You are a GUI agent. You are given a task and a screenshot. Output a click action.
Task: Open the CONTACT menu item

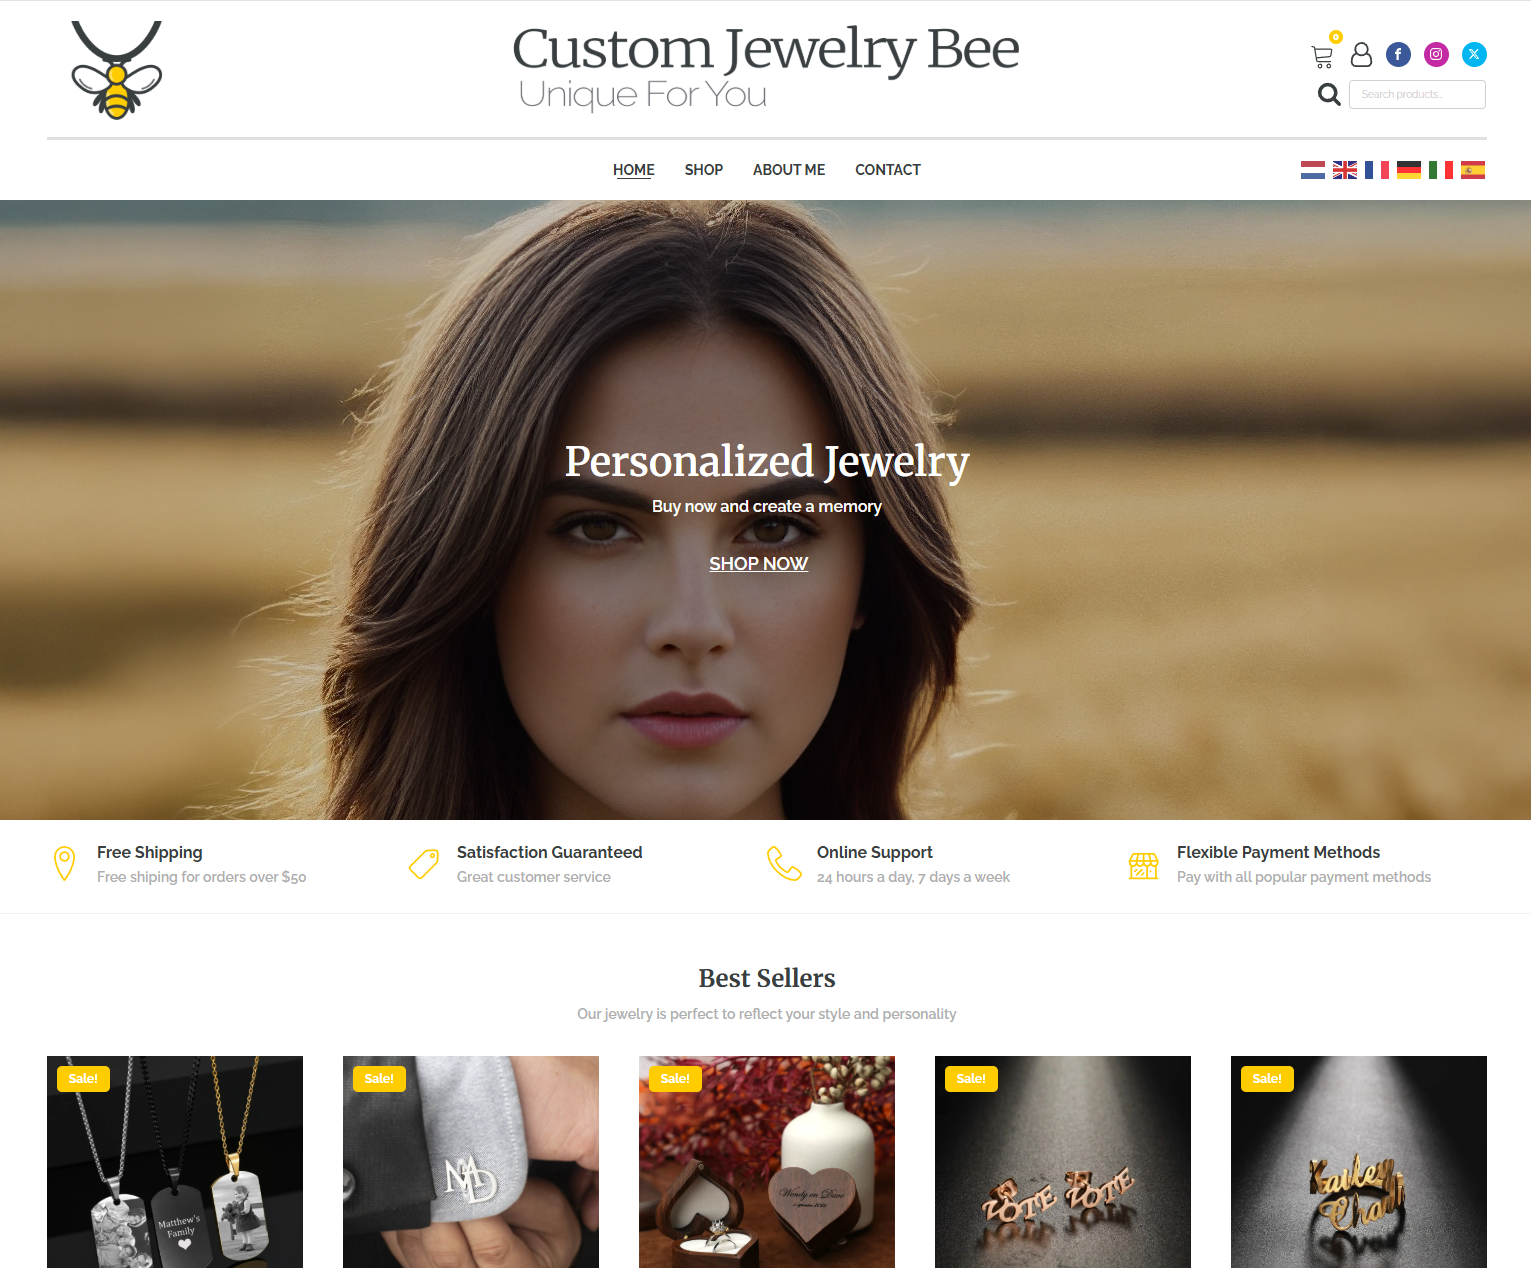tap(888, 170)
